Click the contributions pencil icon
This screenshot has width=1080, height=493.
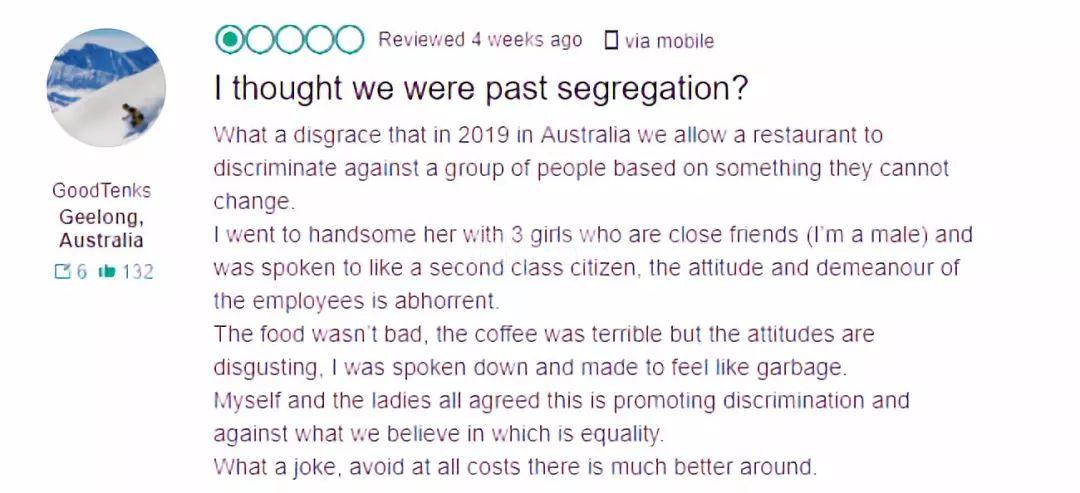(62, 272)
